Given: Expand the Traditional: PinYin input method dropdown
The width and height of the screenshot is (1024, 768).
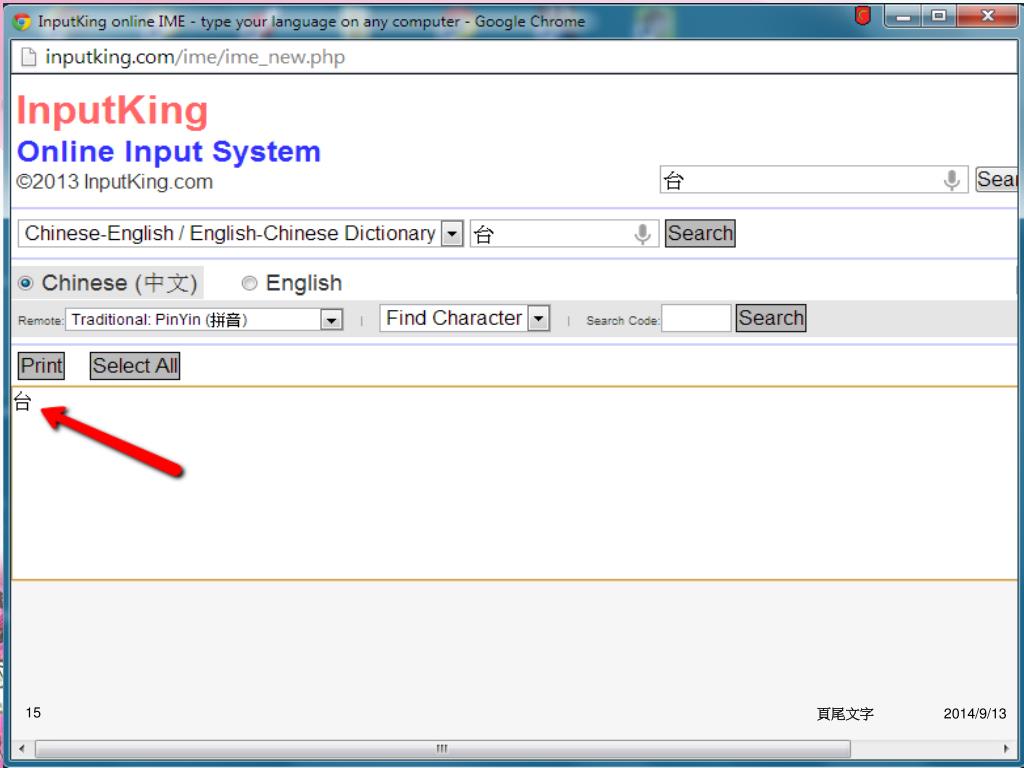Looking at the screenshot, I should (331, 320).
